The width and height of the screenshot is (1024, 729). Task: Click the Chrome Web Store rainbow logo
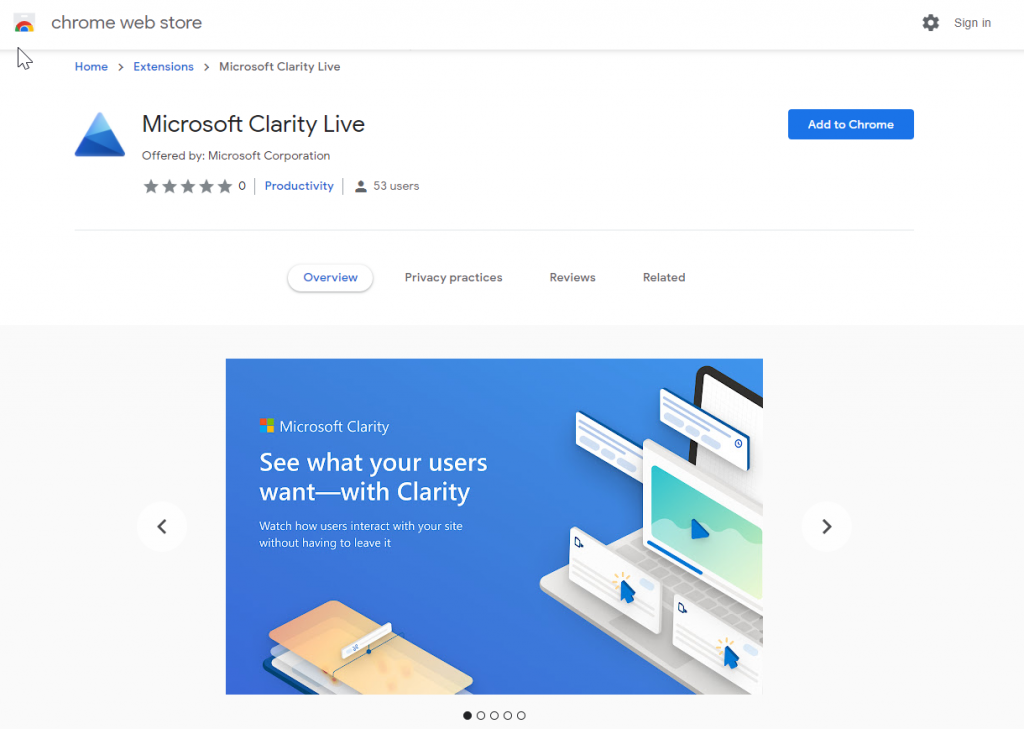24,23
